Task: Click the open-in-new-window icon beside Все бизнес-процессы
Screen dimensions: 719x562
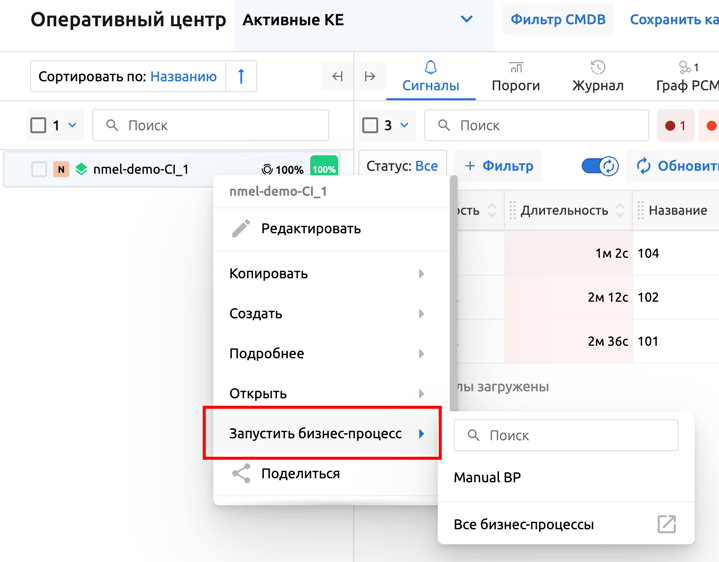Action: pos(666,524)
